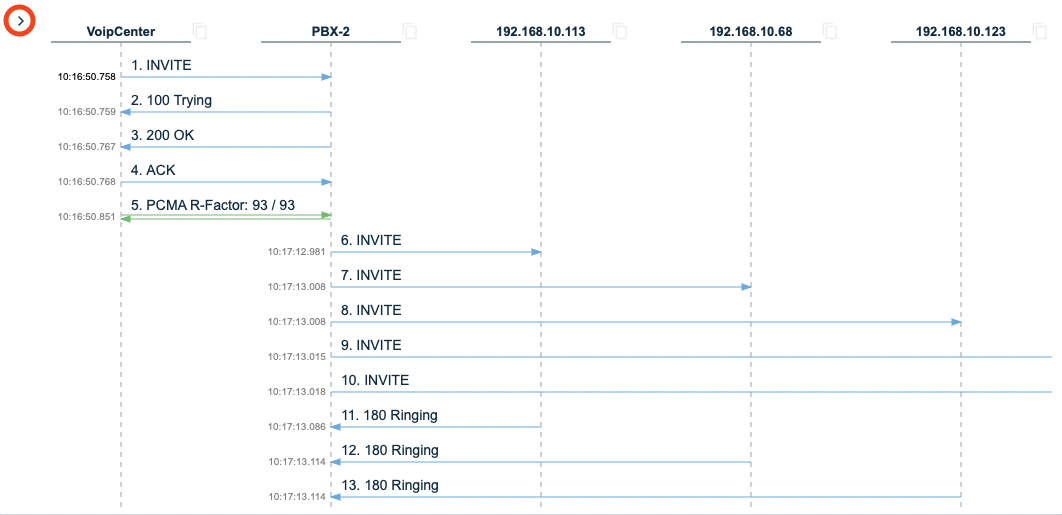The height and width of the screenshot is (515, 1062).
Task: Copy the 192.168.10.113 address
Action: (620, 31)
